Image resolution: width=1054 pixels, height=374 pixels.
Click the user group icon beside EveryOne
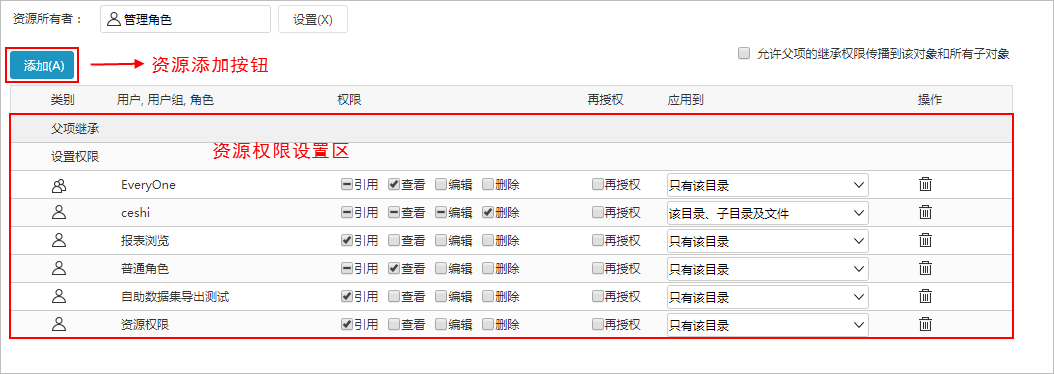point(60,185)
